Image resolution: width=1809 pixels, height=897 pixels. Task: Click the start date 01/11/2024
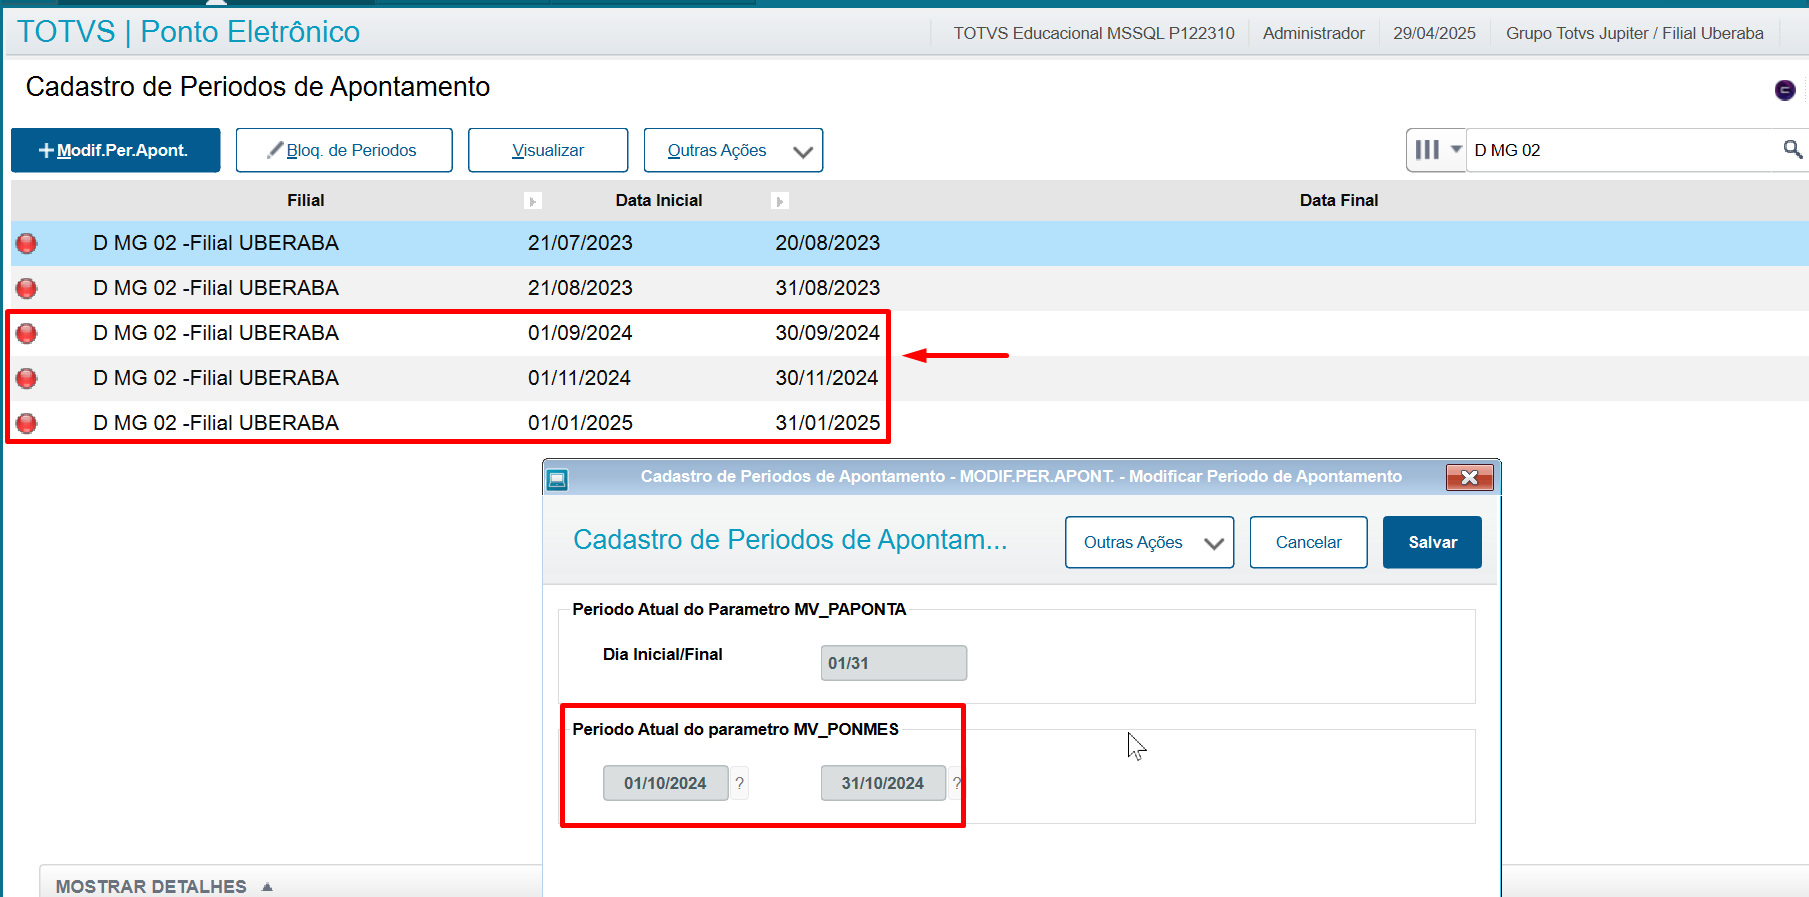click(580, 378)
